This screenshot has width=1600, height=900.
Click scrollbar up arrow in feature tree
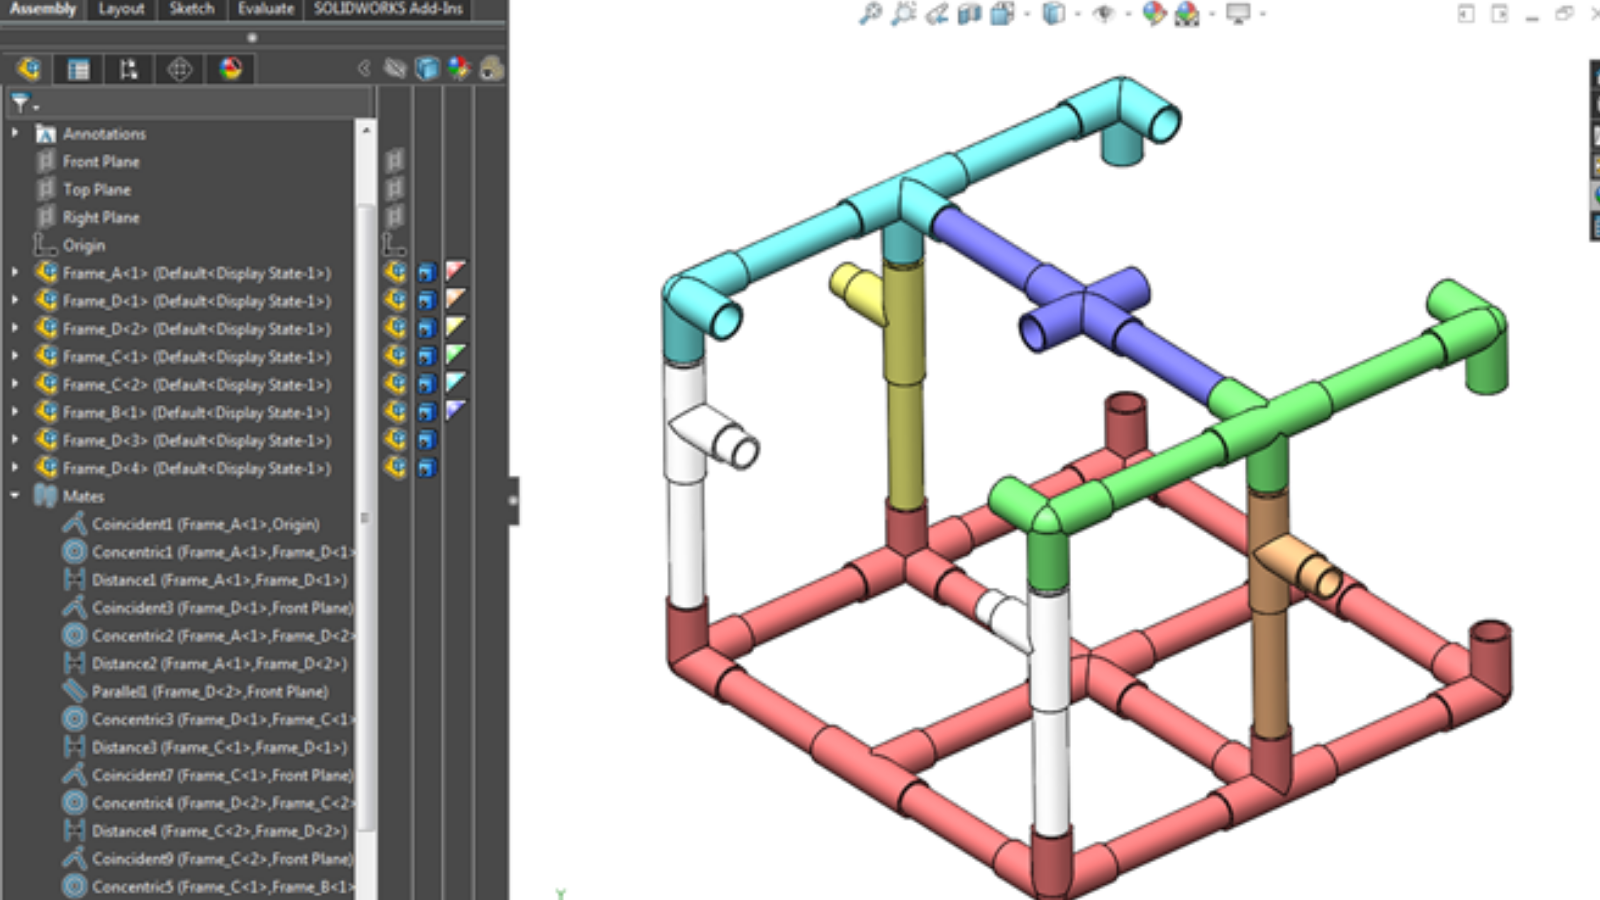tap(366, 130)
